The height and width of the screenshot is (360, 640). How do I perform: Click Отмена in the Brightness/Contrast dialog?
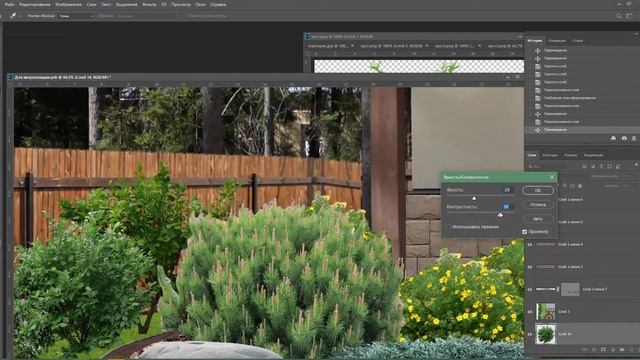coord(538,204)
